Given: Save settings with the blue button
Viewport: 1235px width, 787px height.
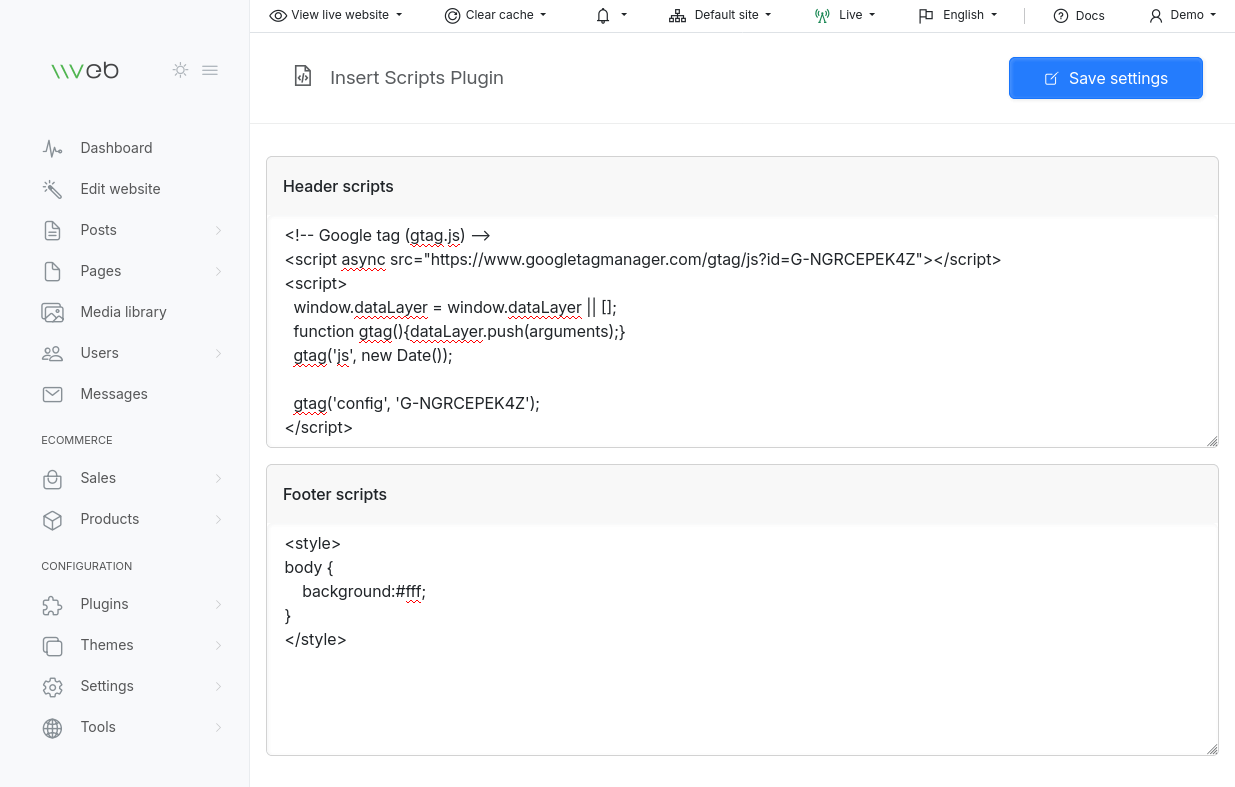Looking at the screenshot, I should coord(1106,78).
